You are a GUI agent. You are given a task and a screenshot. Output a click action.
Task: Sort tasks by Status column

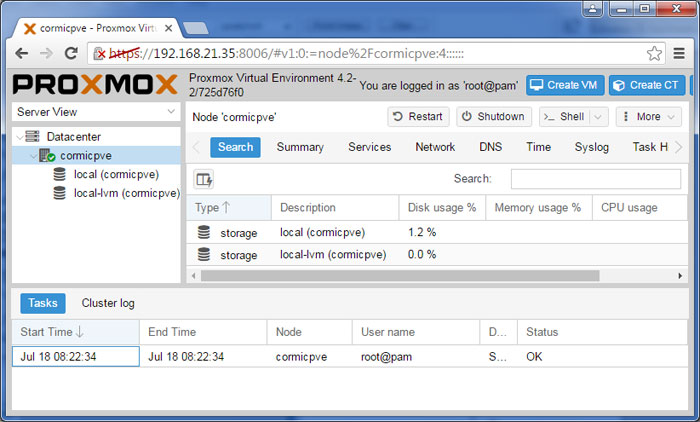click(x=602, y=332)
